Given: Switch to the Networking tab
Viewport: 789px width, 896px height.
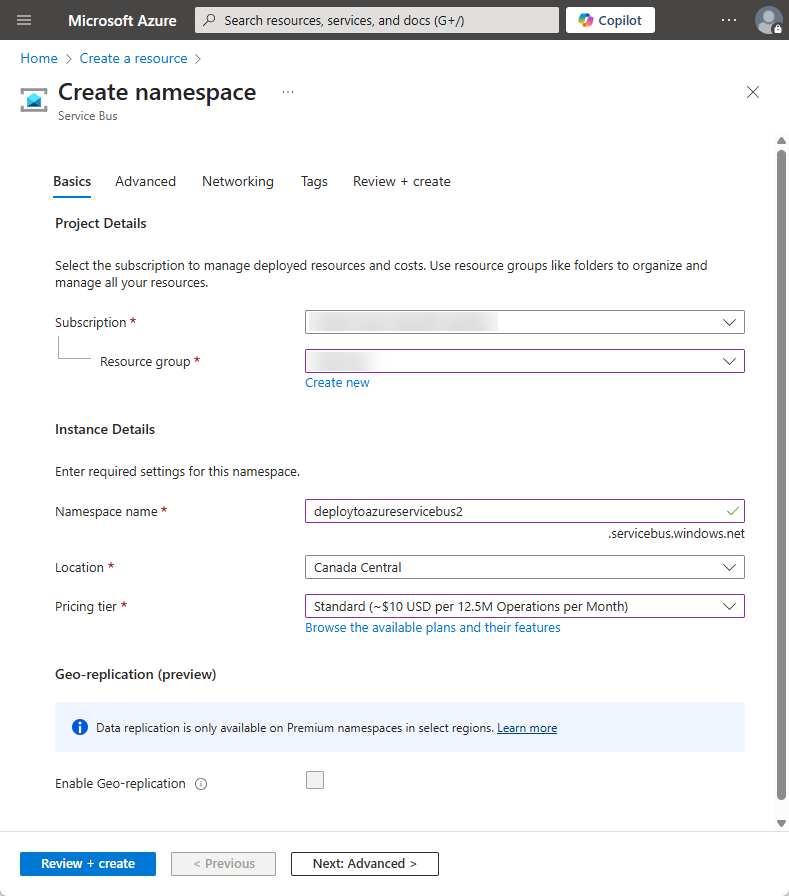Looking at the screenshot, I should coord(238,182).
